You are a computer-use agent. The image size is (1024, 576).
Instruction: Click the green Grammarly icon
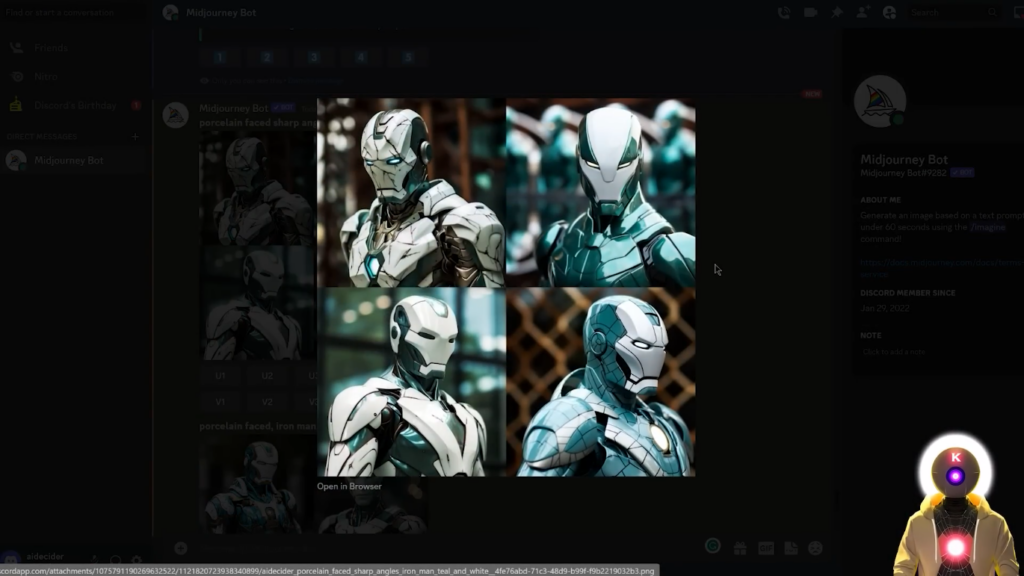click(712, 546)
